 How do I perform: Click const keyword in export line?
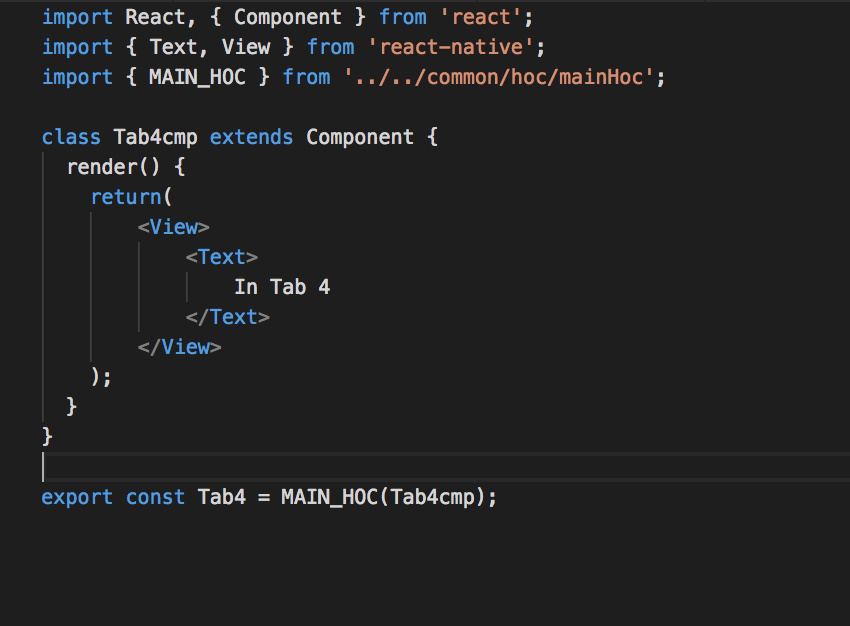point(156,497)
